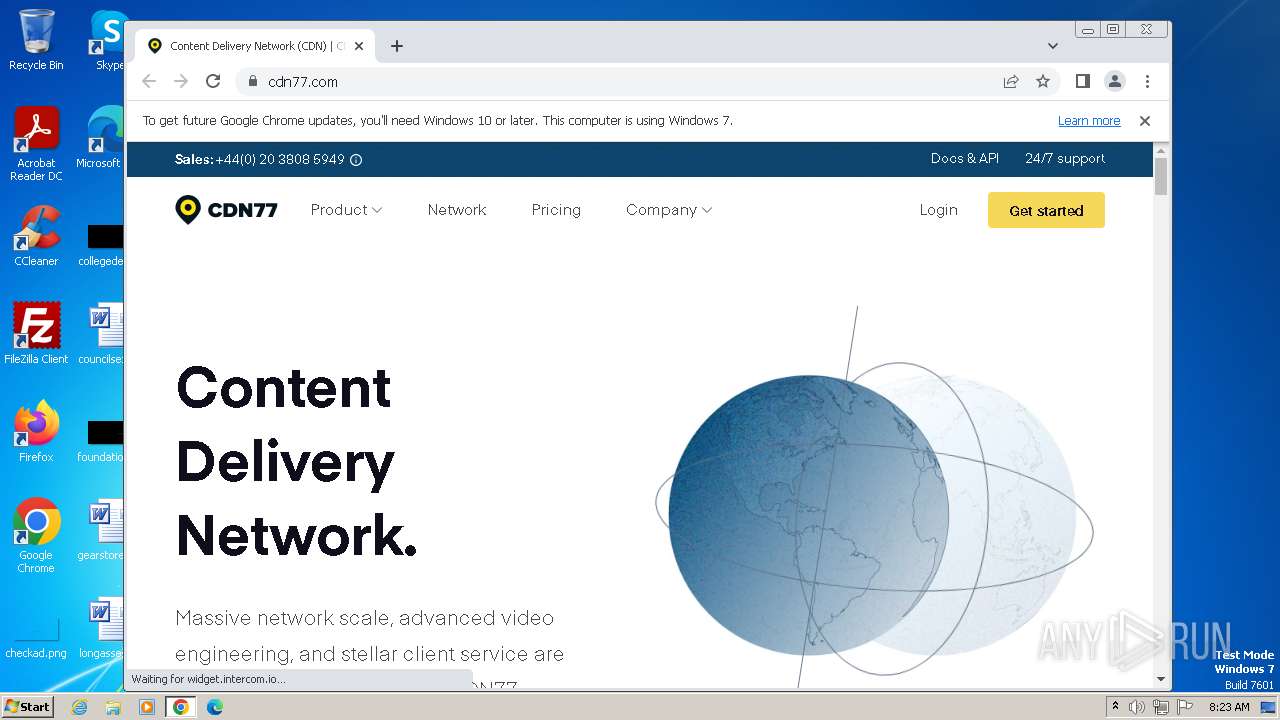Screen dimensions: 1280x720
Task: Open the Pricing page
Action: (556, 210)
